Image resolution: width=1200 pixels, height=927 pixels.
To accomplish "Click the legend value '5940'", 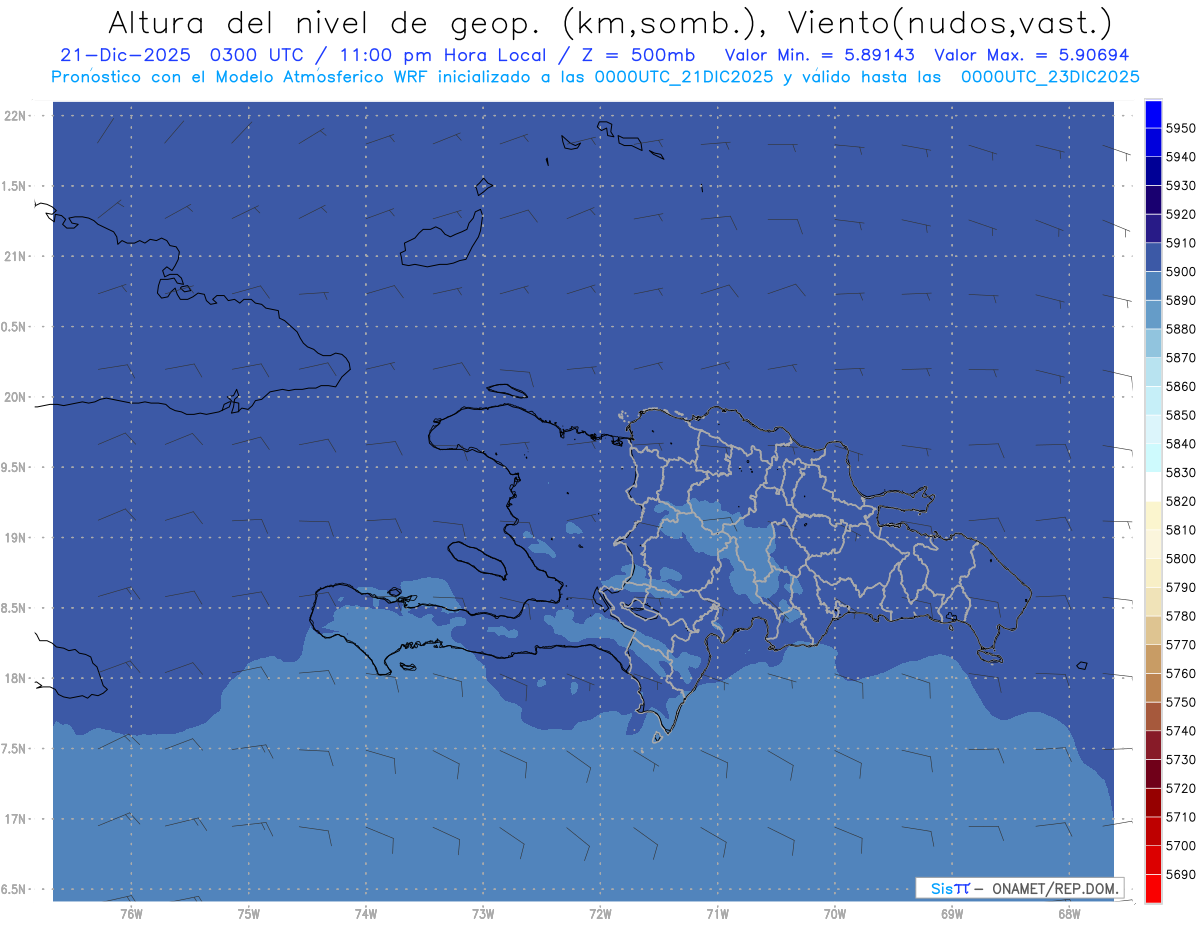I will (1181, 157).
